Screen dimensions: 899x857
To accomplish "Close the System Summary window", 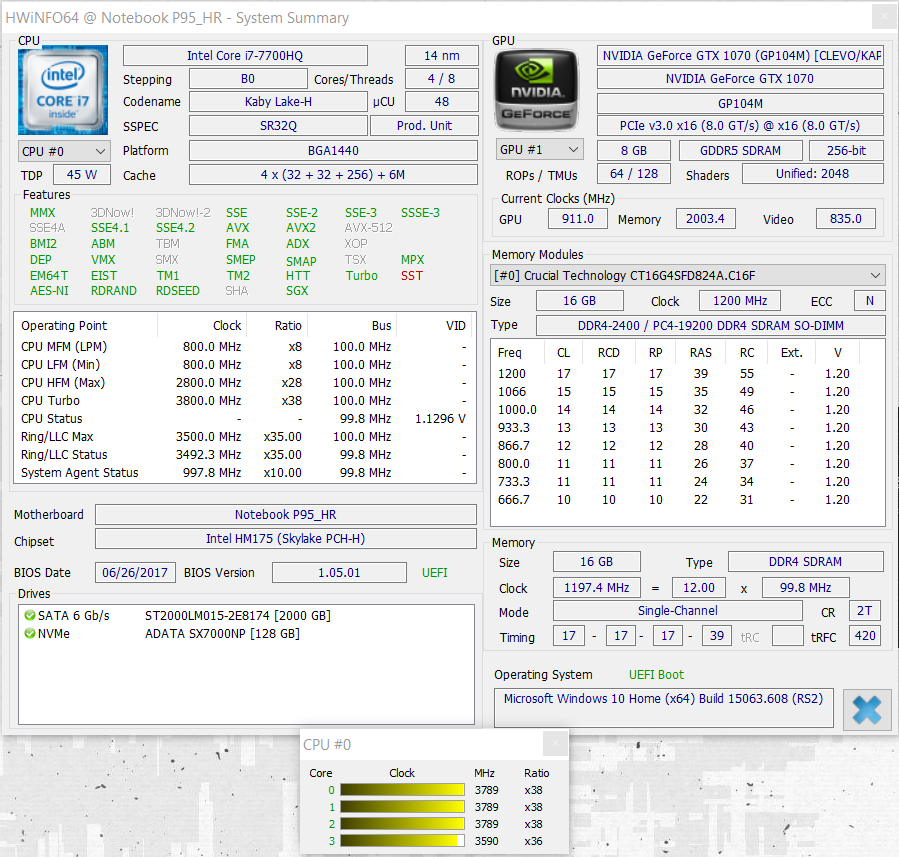I will tap(884, 17).
